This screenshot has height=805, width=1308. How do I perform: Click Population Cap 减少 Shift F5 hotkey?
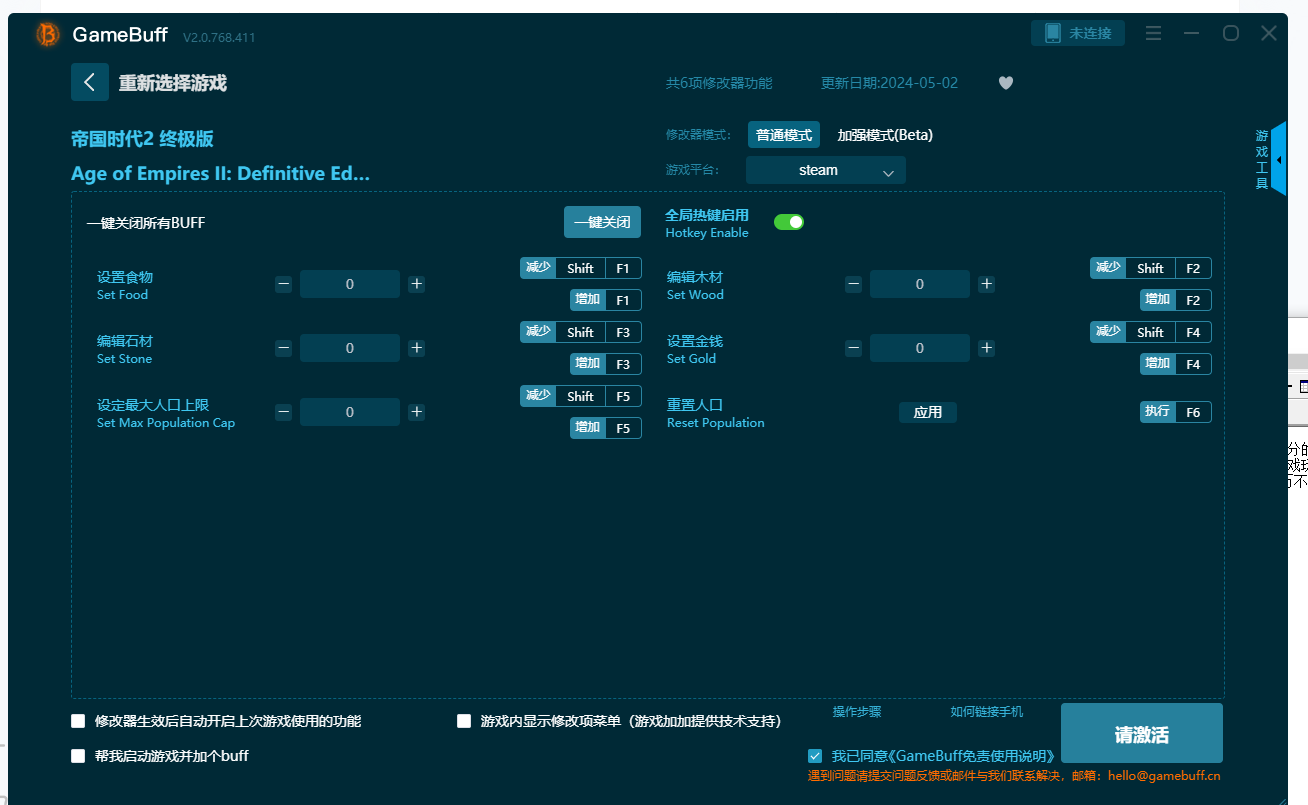pyautogui.click(x=581, y=396)
